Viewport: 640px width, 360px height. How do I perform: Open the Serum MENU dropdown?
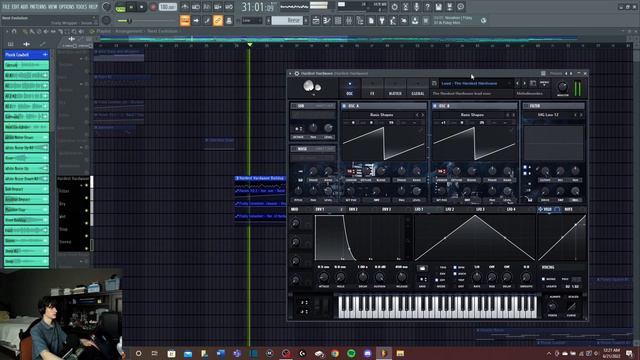[544, 83]
